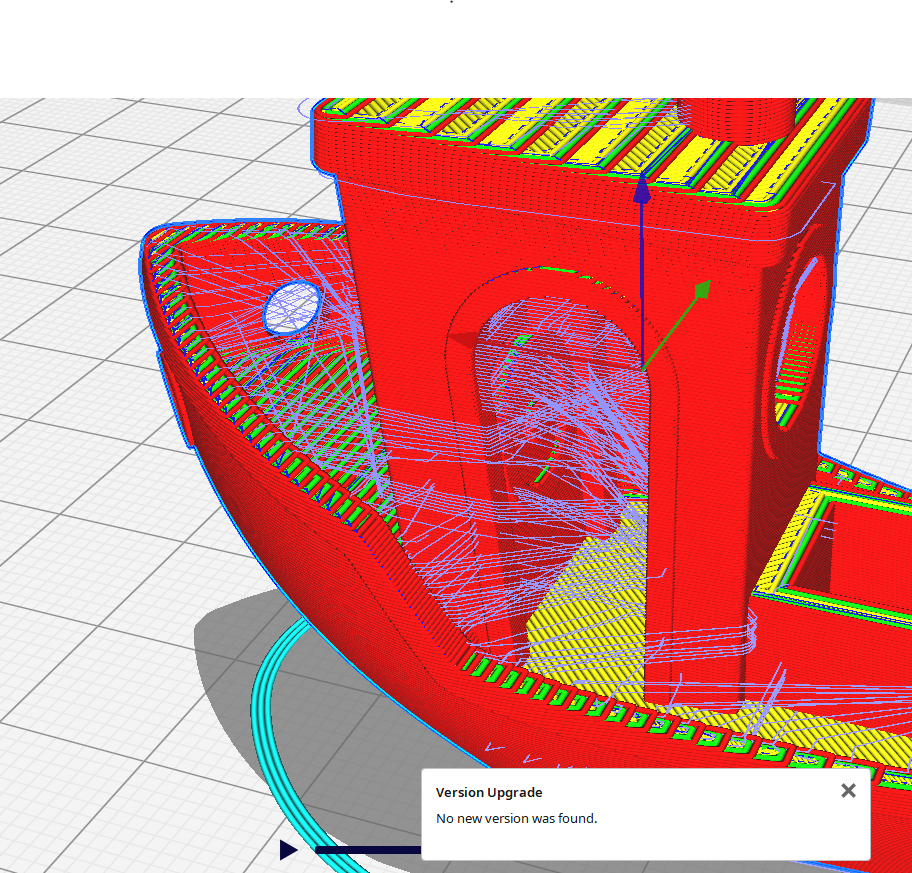This screenshot has width=912, height=873.
Task: Click the green Y-axis arrow handle
Action: coord(702,290)
